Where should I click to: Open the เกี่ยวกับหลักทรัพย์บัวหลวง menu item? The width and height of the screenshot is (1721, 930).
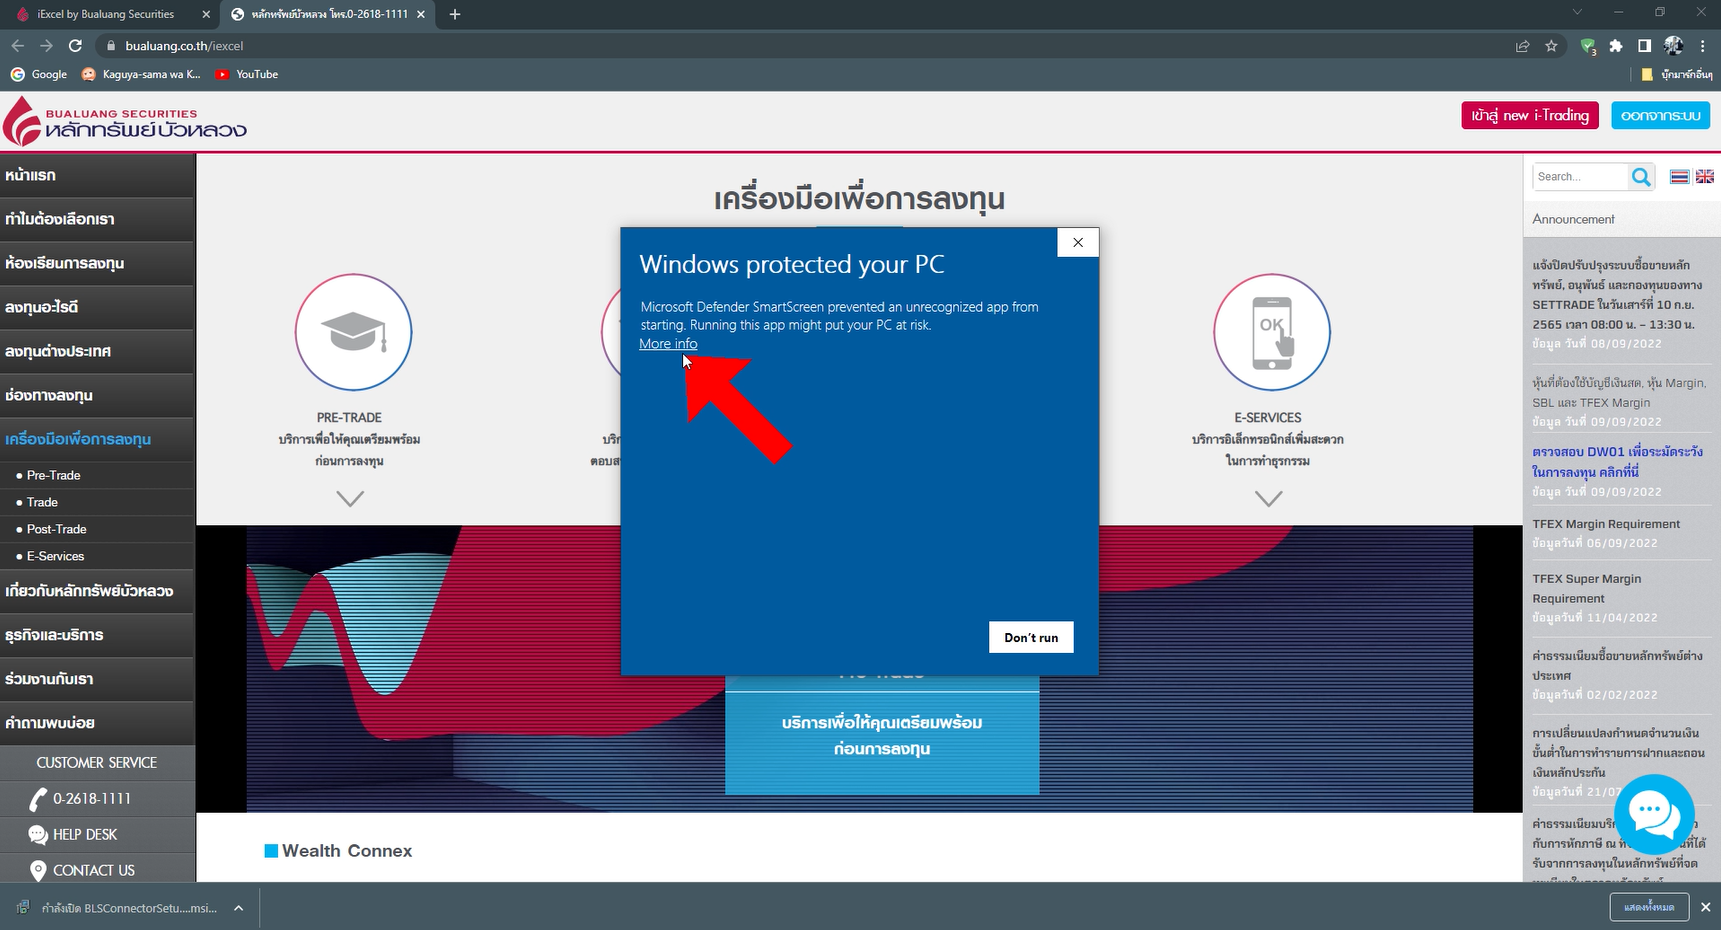(97, 591)
